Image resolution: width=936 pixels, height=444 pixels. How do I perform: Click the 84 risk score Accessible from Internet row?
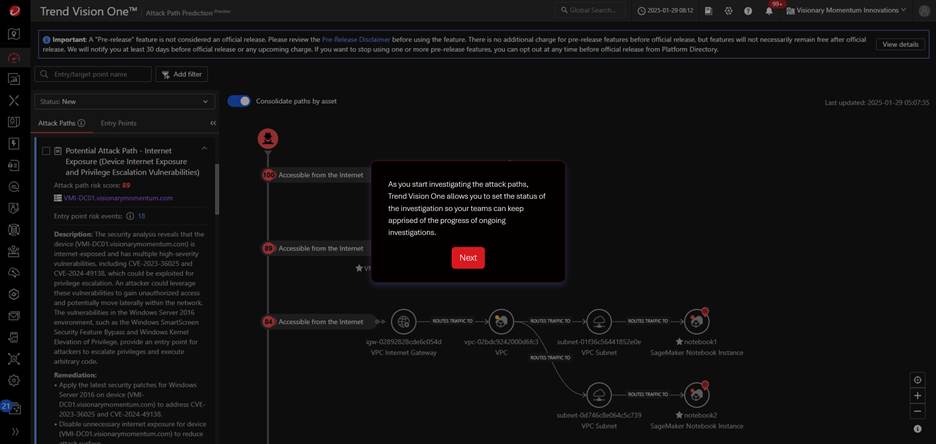[321, 322]
